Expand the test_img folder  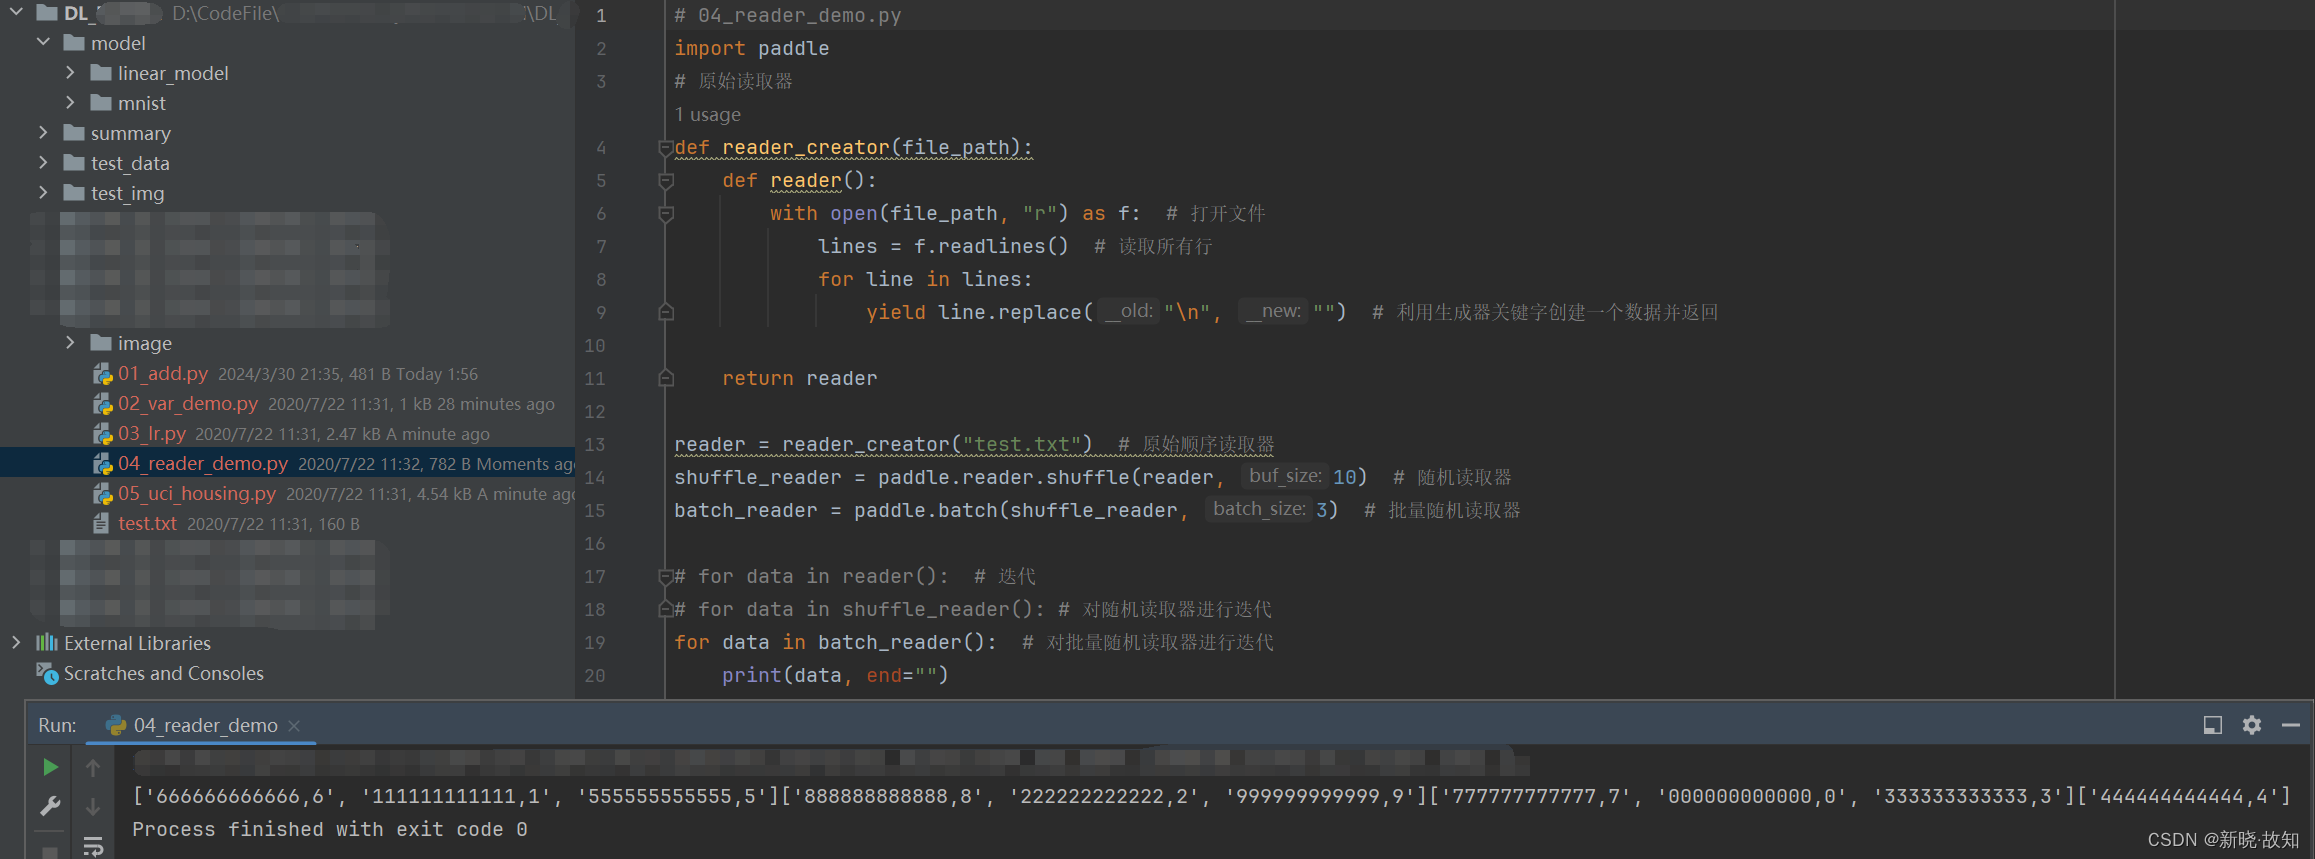pyautogui.click(x=43, y=192)
